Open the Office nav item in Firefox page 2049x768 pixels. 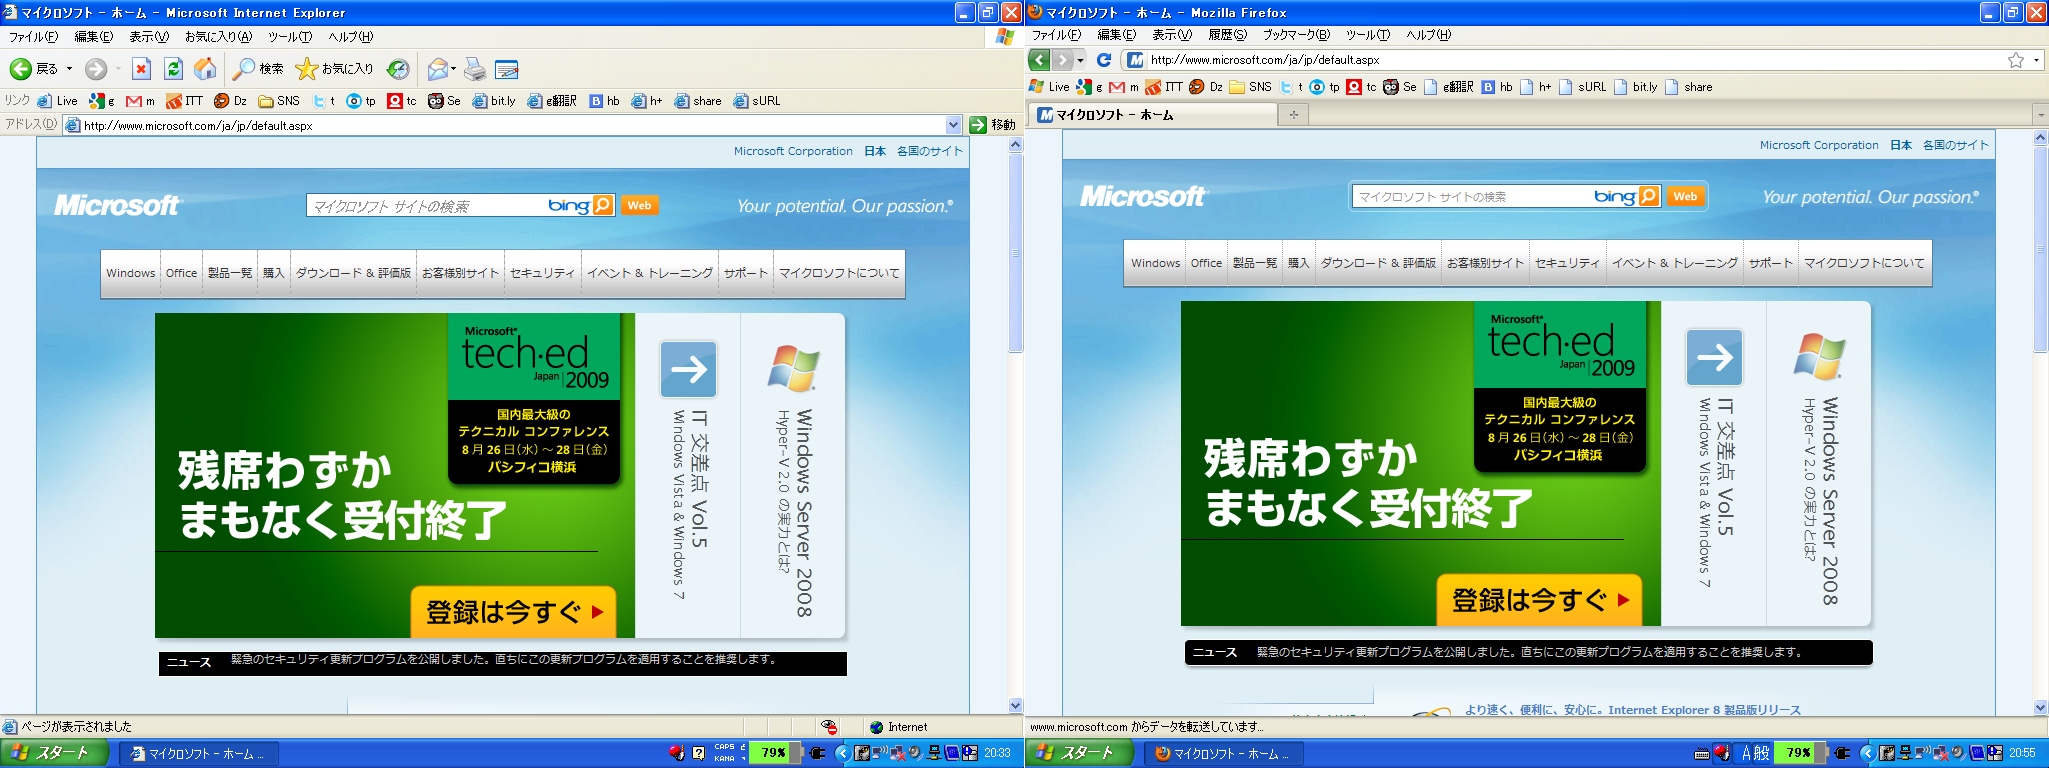coord(1206,263)
